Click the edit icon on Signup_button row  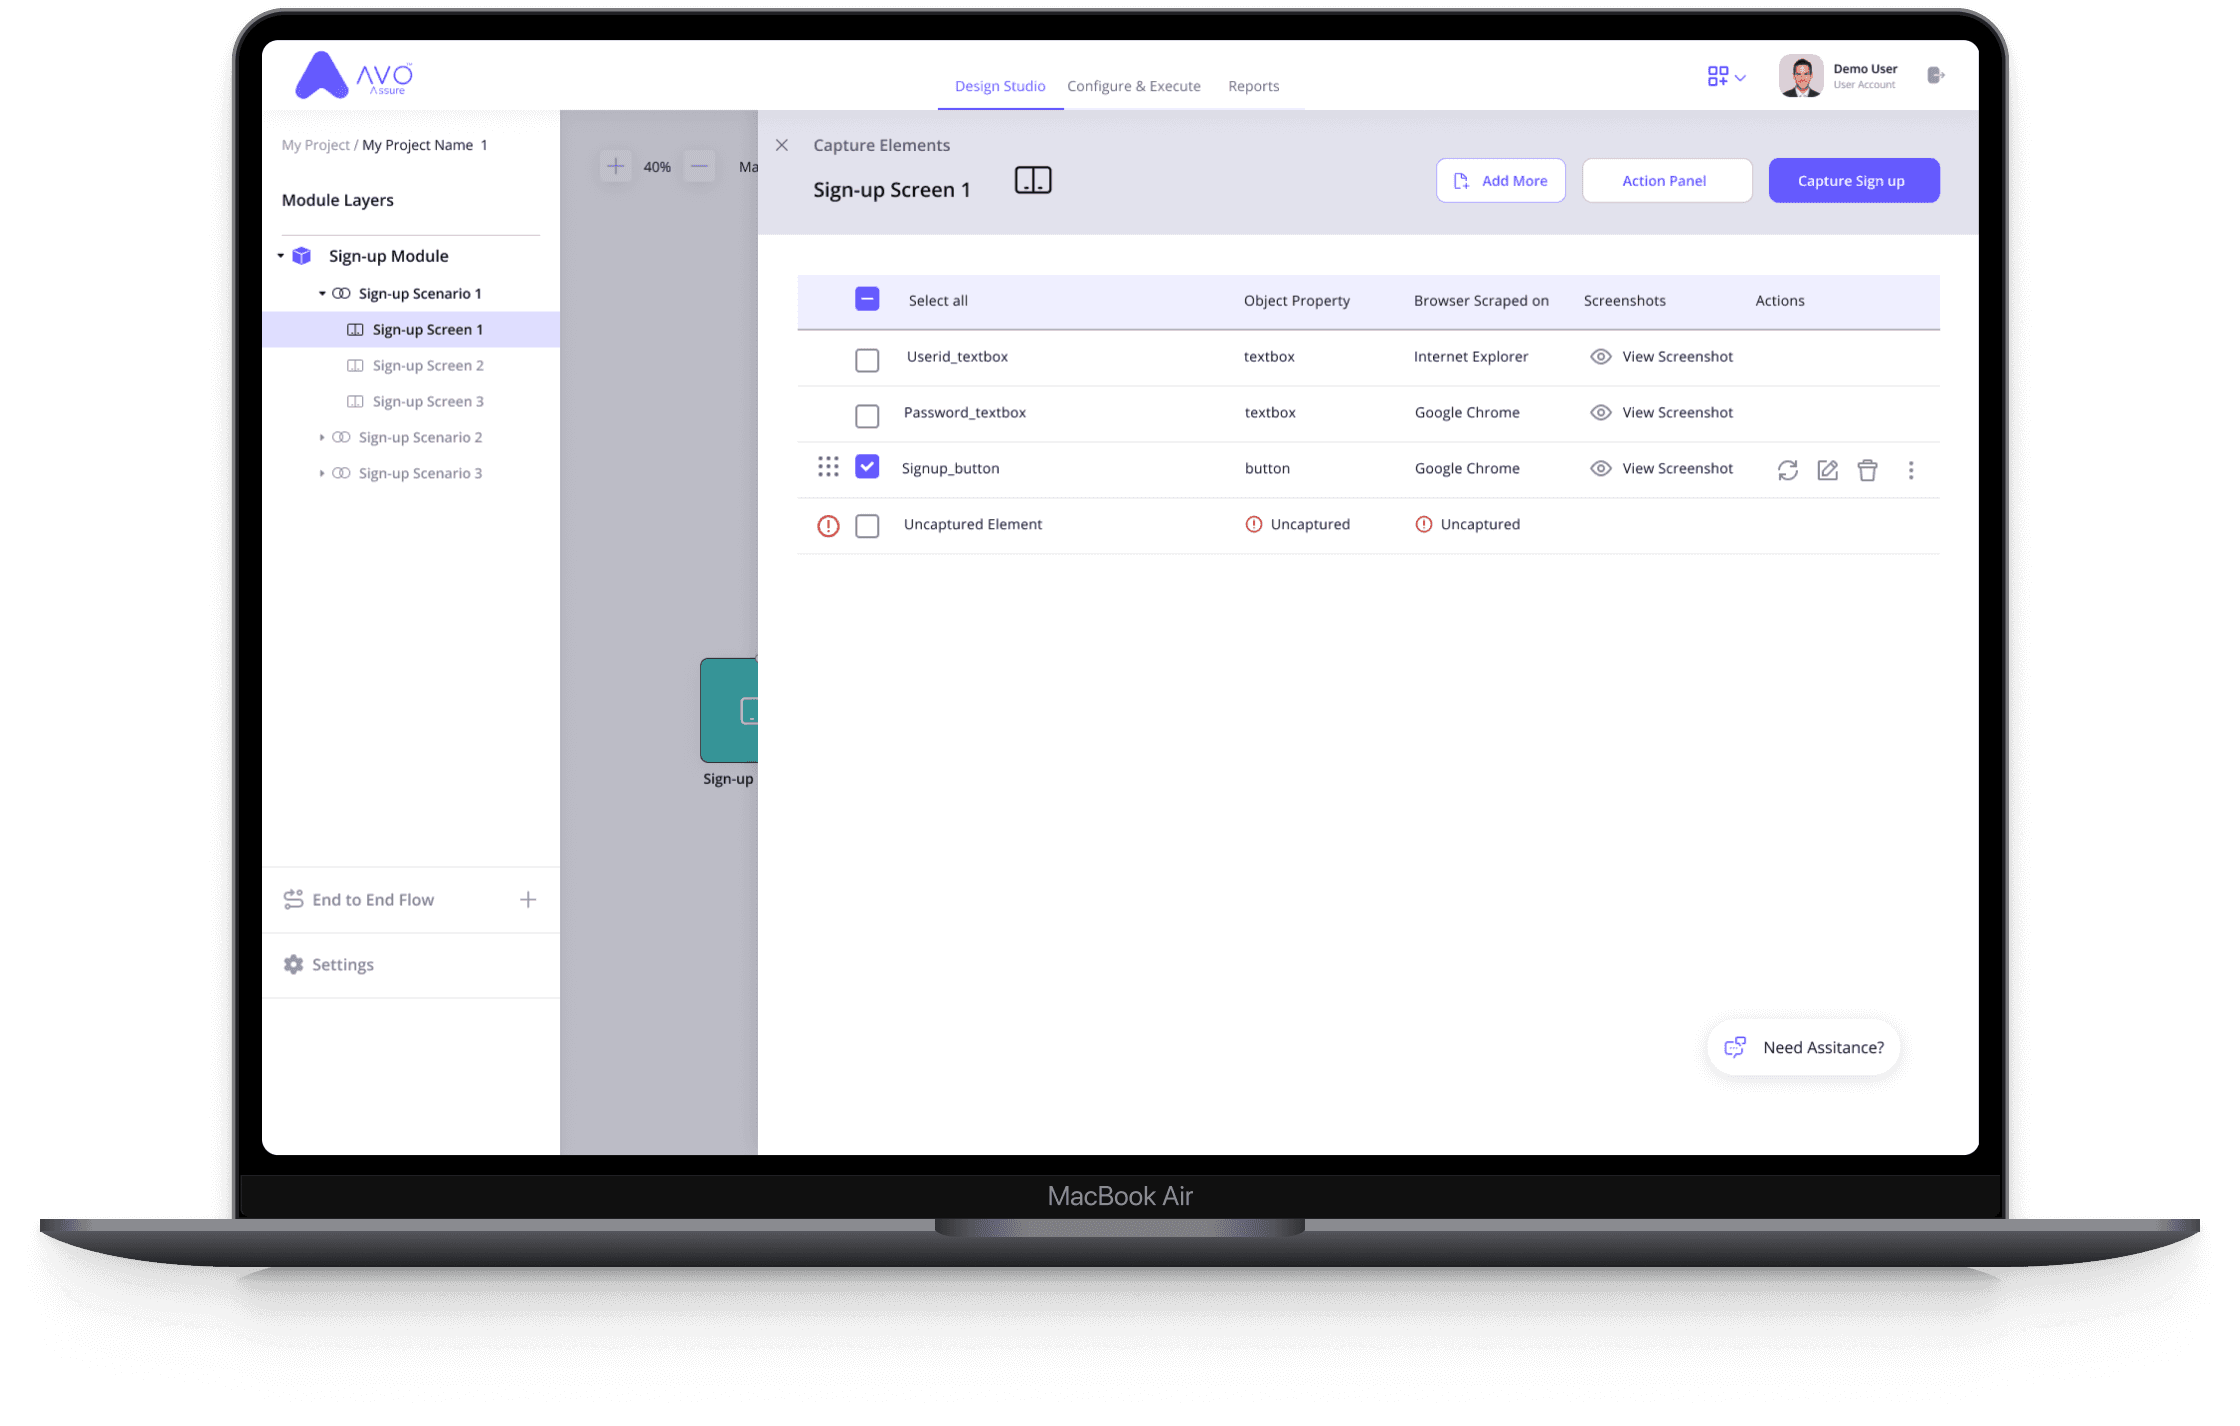click(1827, 470)
